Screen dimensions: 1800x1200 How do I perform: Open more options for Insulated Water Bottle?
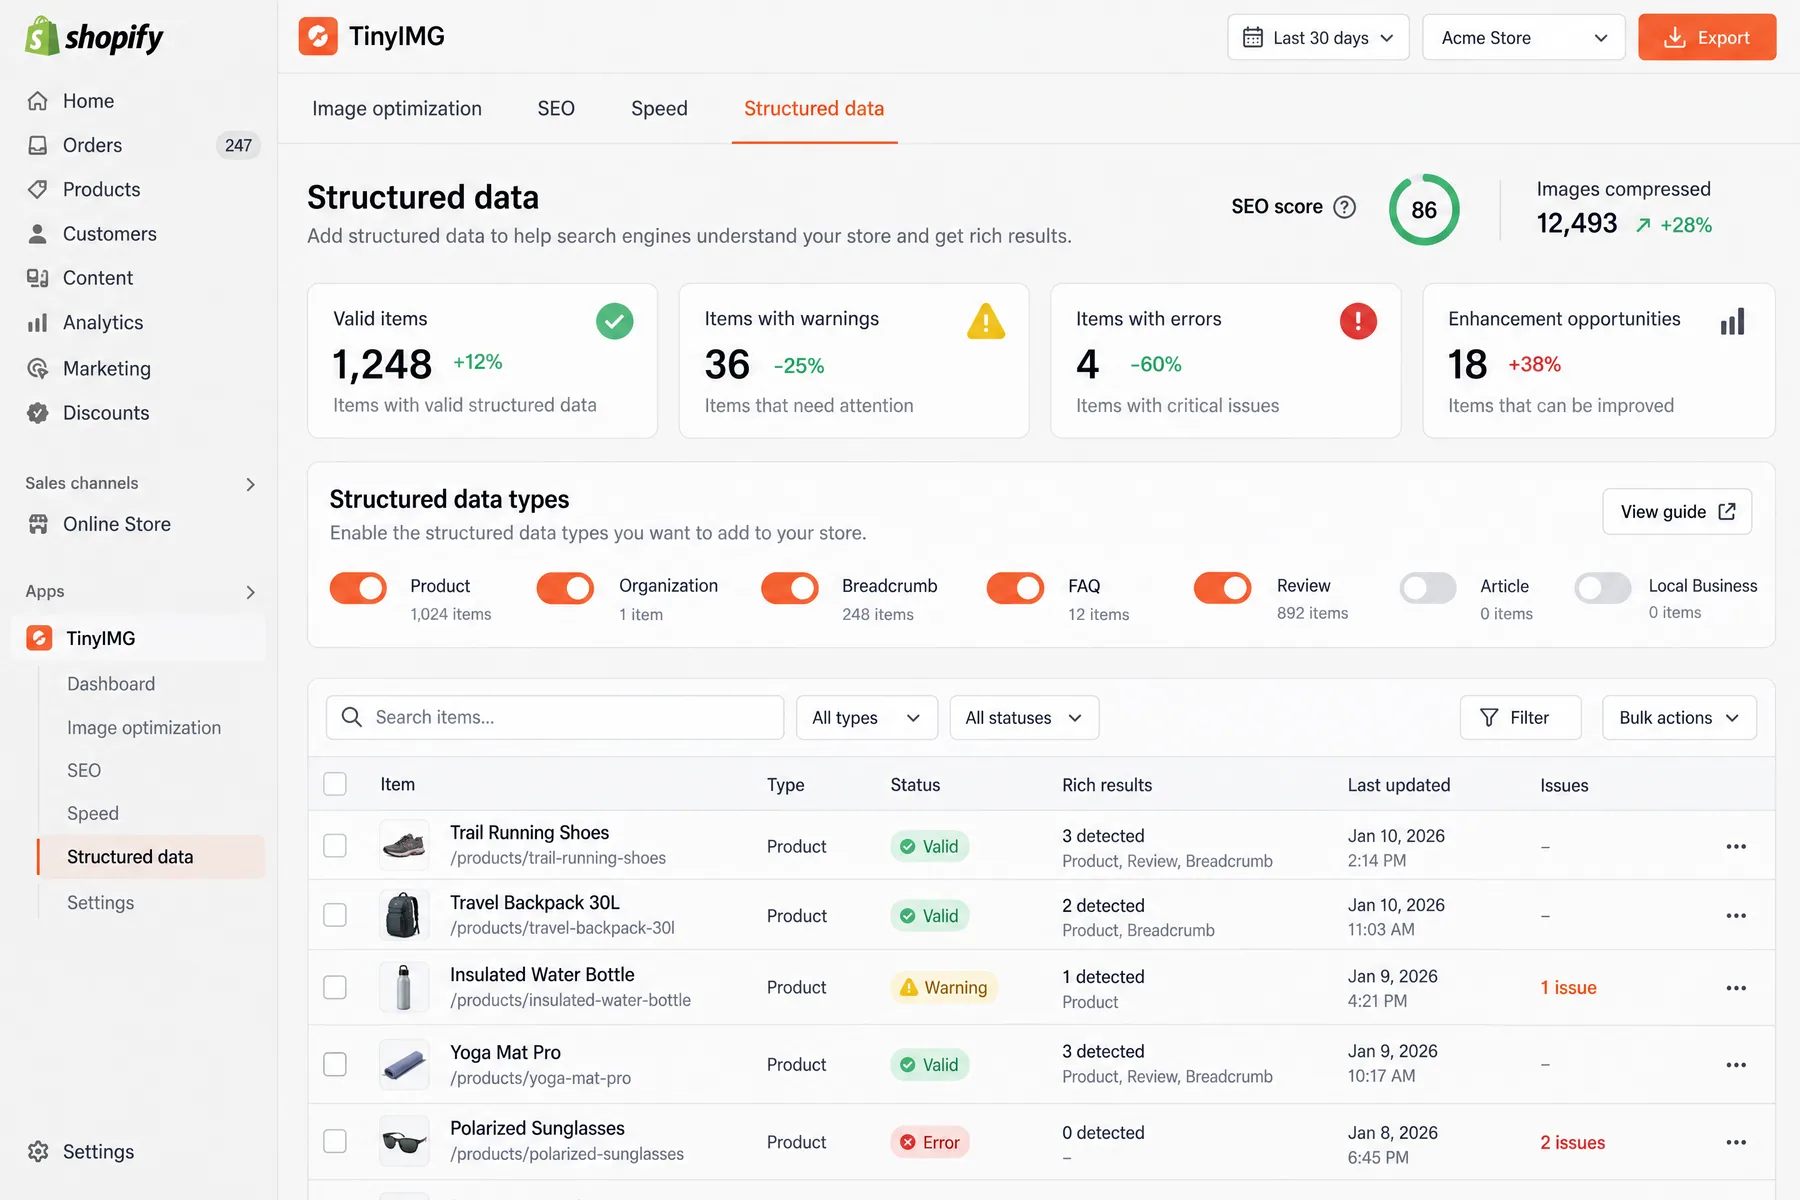(x=1736, y=988)
